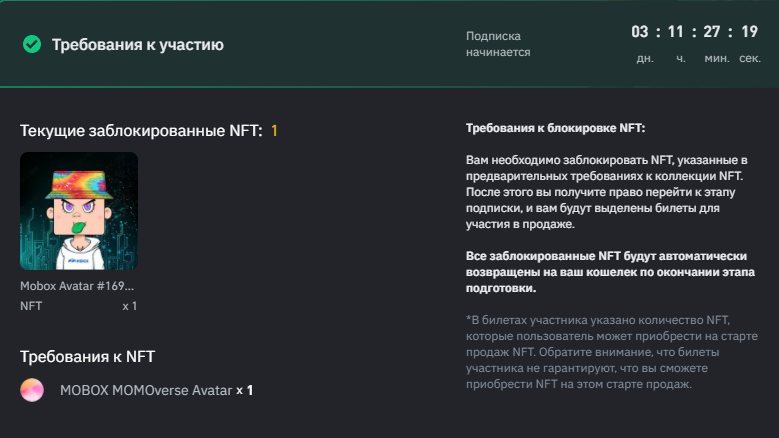Click MOBOX MOMOverse Avatar requirement text
The width and height of the screenshot is (779, 438).
(x=146, y=390)
